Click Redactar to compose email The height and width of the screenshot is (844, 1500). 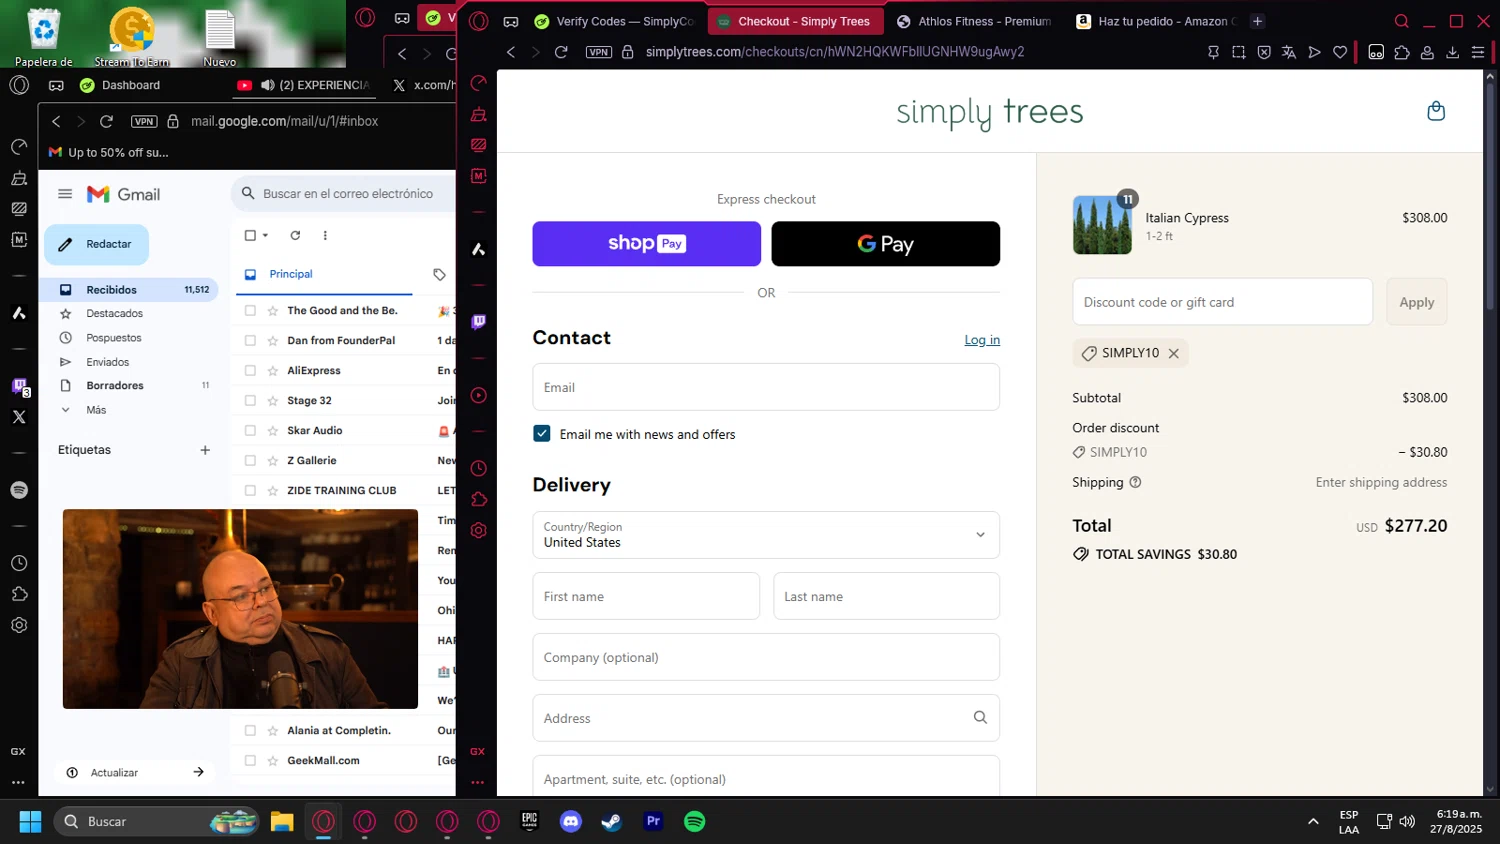click(x=96, y=244)
